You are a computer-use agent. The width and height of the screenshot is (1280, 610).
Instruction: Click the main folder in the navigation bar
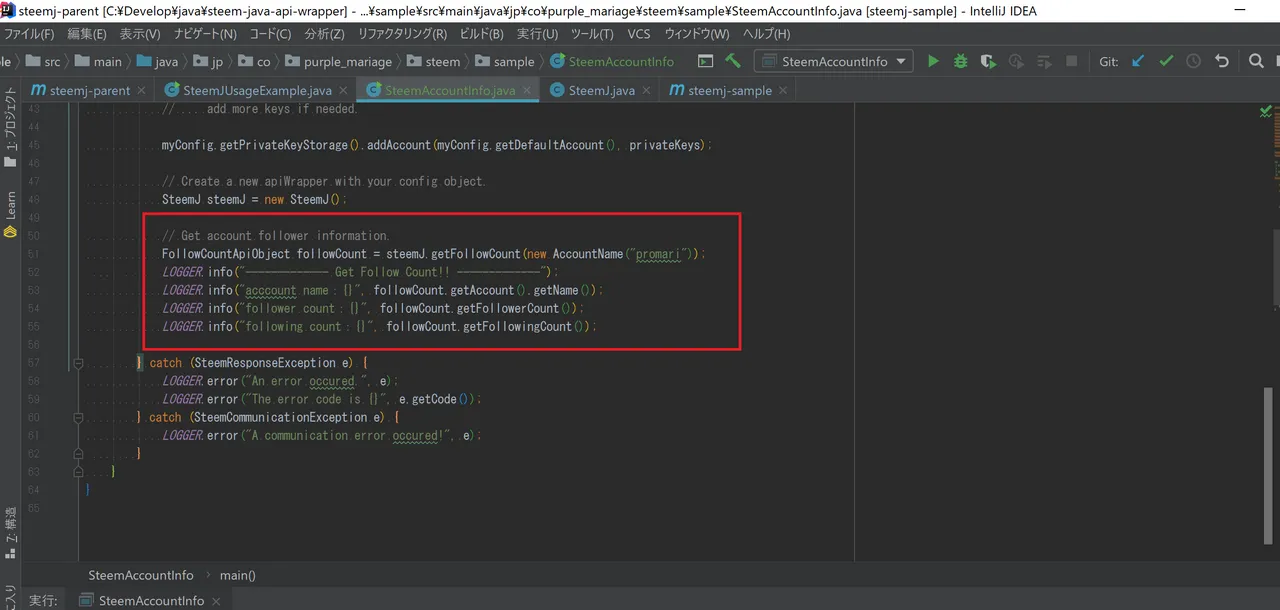coord(97,61)
